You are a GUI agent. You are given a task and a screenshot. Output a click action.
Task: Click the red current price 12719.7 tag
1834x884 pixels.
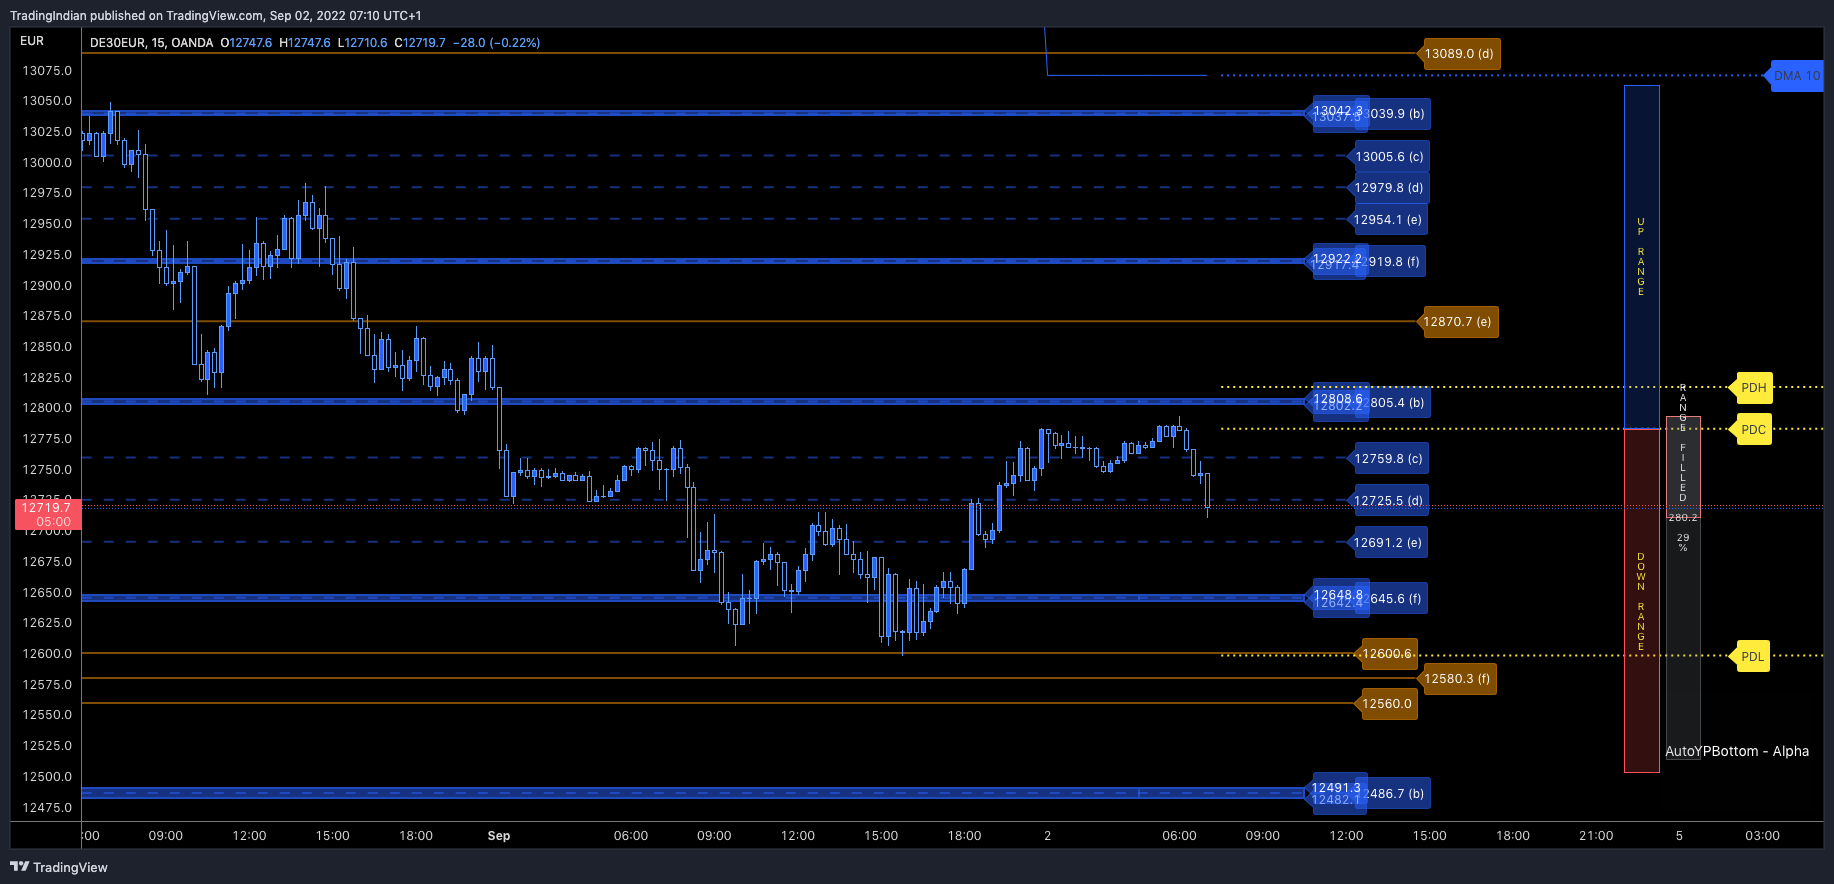pyautogui.click(x=47, y=515)
